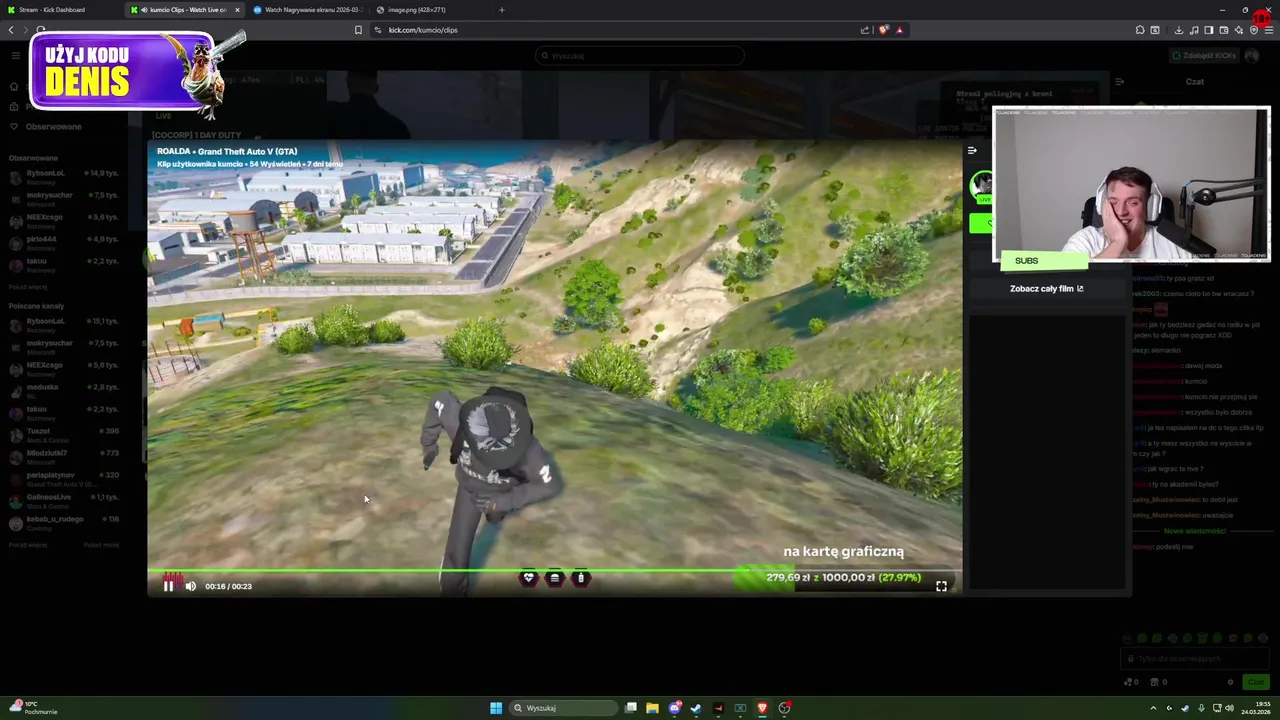Viewport: 1280px width, 720px height.
Task: Open File Explorer from taskbar
Action: coord(652,708)
